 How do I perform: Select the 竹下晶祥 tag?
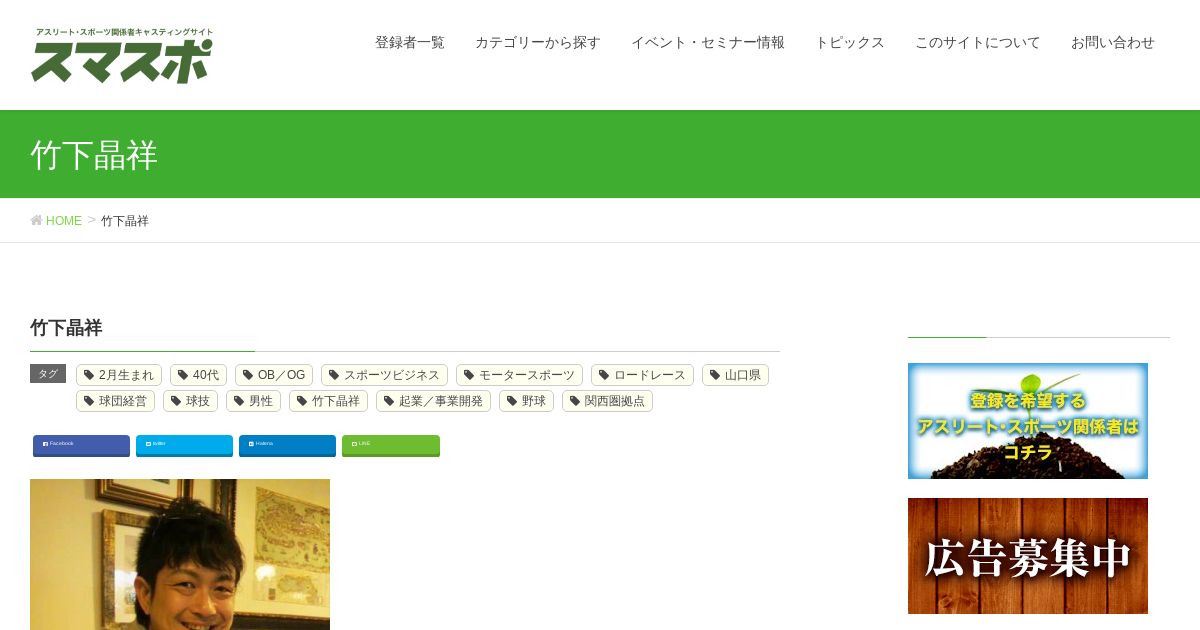click(x=328, y=401)
